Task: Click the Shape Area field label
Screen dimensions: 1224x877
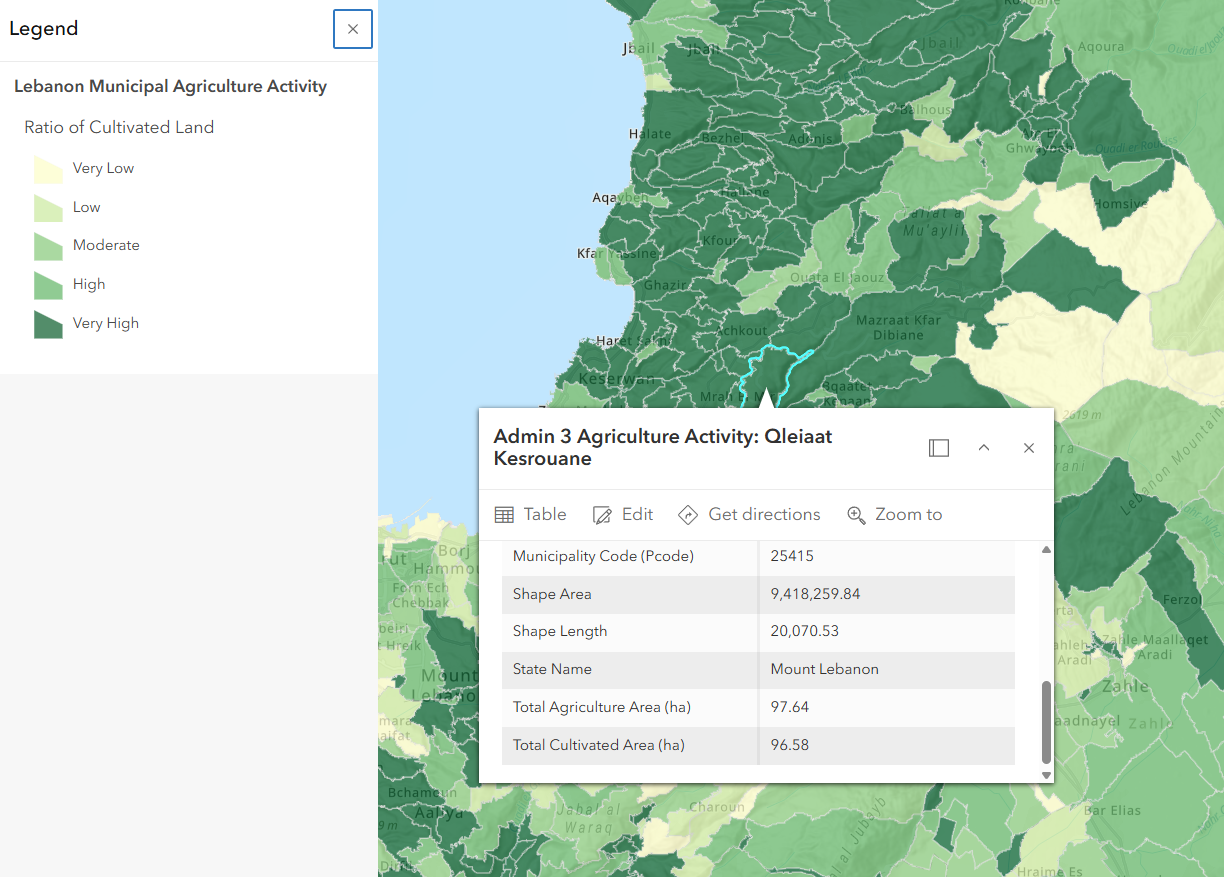Action: click(552, 594)
